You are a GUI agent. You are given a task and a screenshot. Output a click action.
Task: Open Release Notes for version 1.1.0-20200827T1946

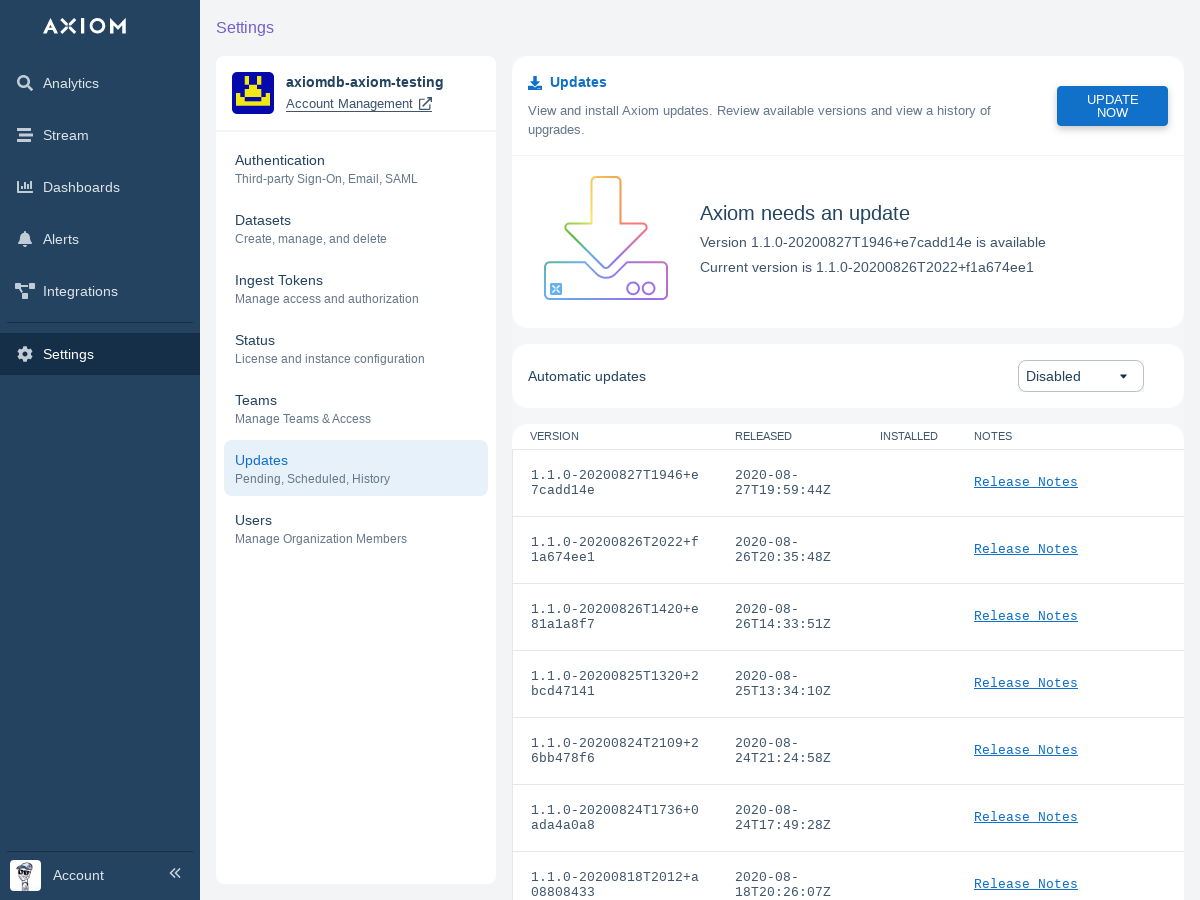pos(1025,482)
